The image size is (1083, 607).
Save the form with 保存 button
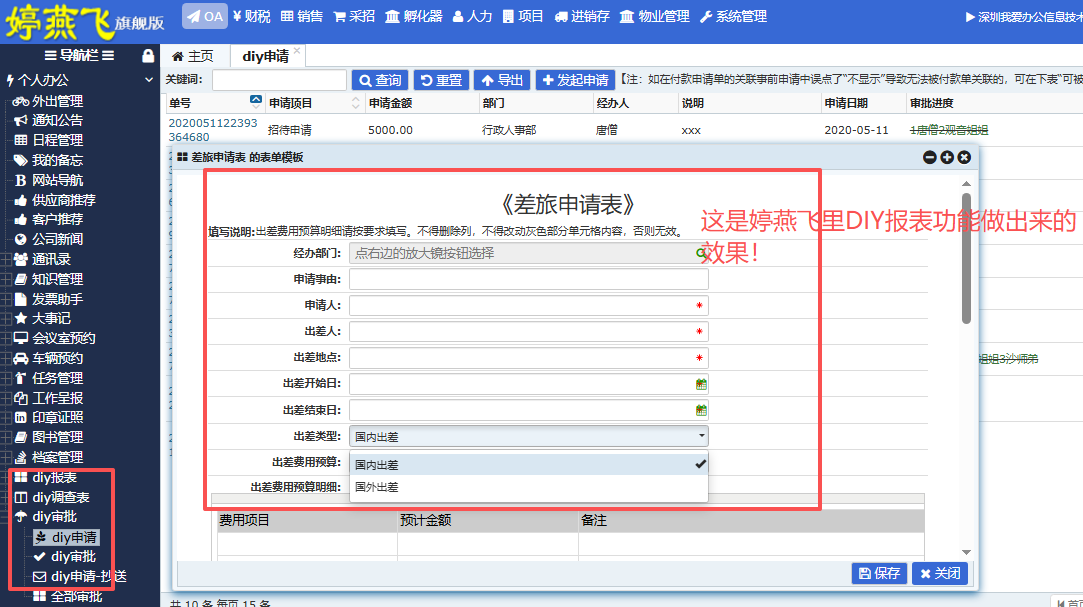(x=879, y=573)
